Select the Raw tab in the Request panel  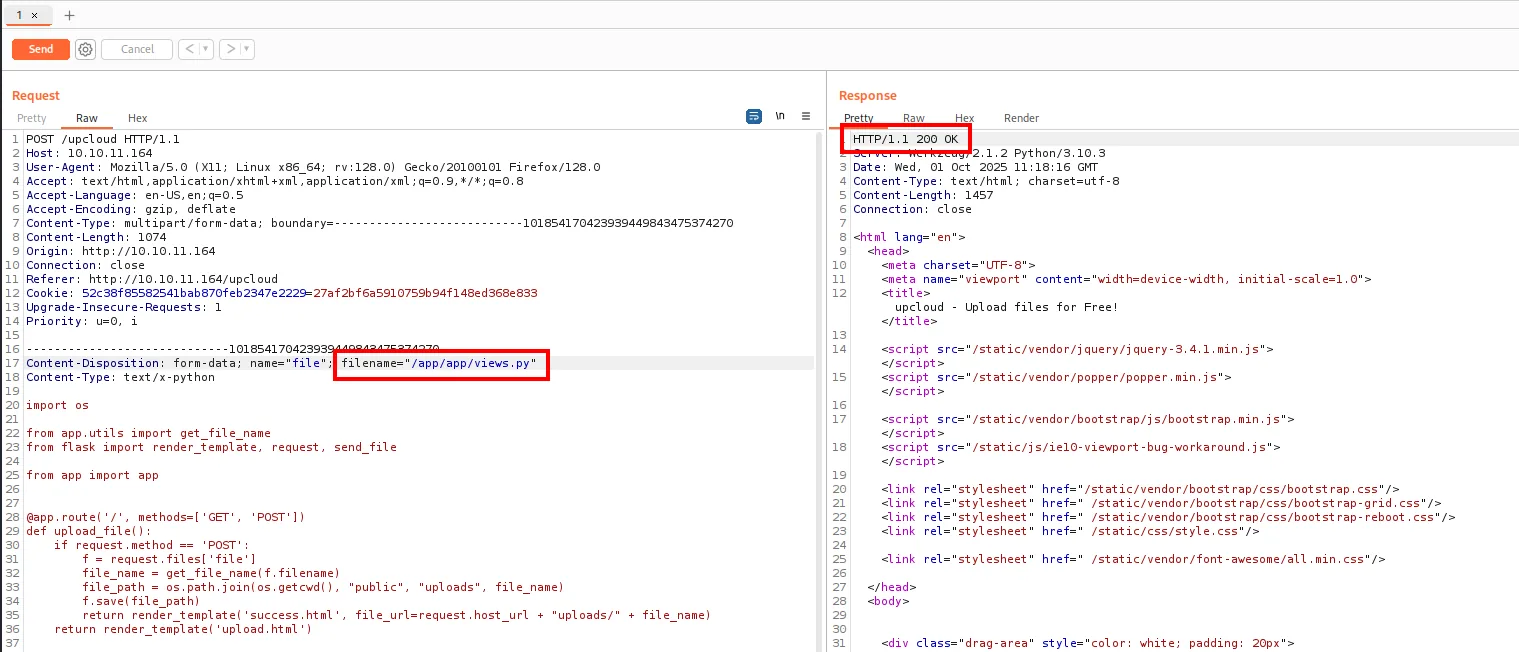(87, 118)
